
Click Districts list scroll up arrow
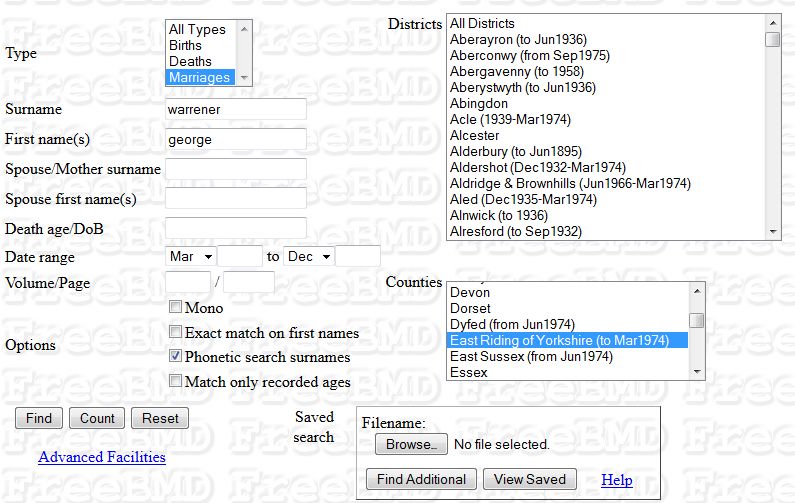point(773,23)
